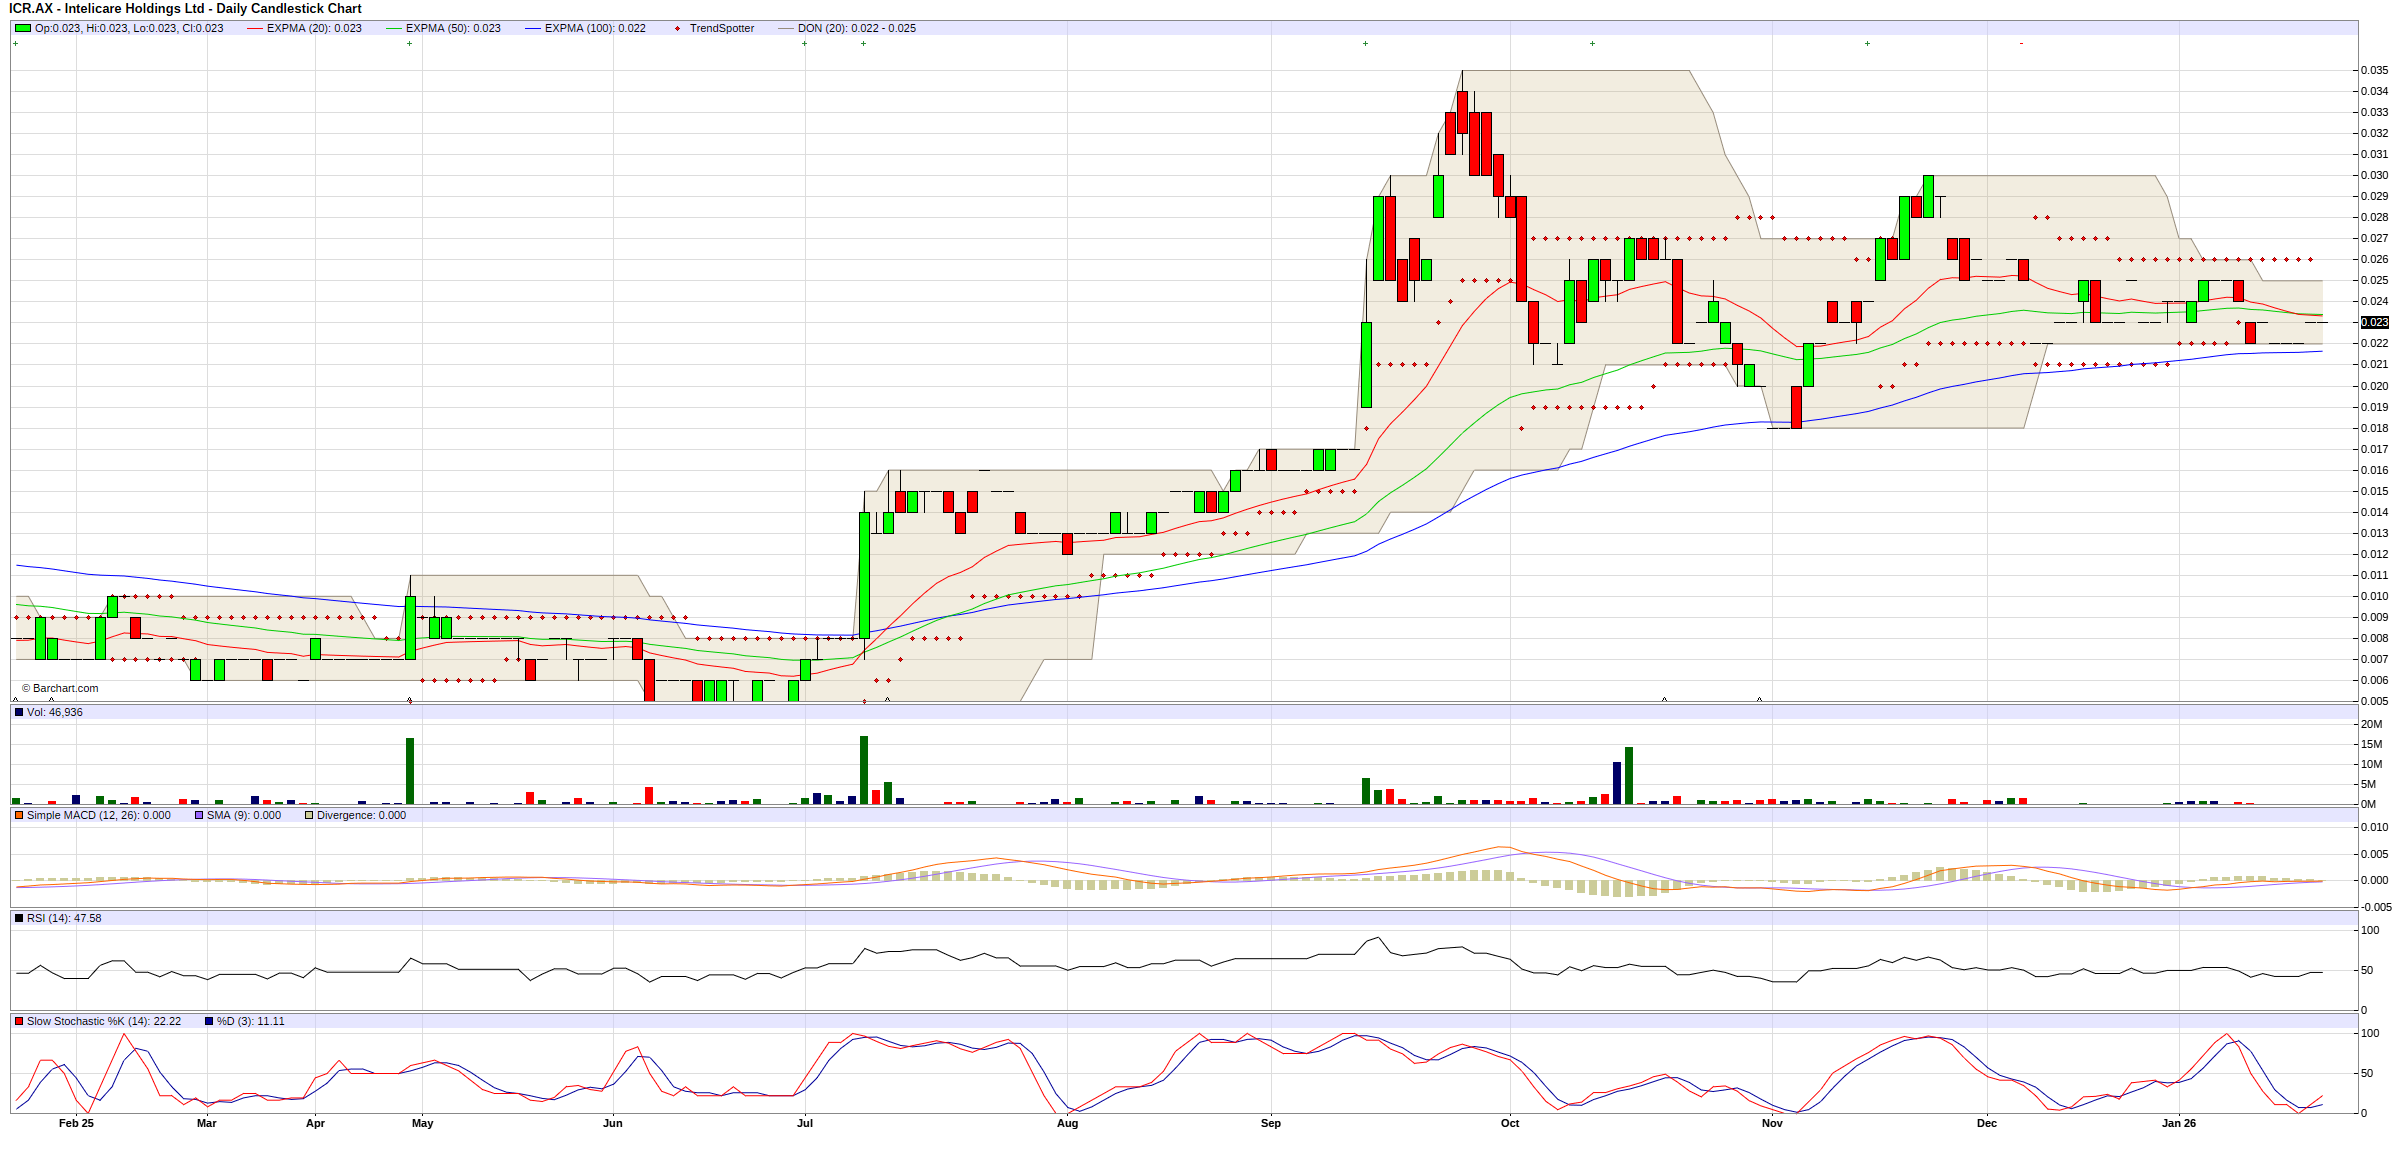Click the RSI (14) black square icon
Viewport: 2400px width, 1154px height.
point(19,918)
